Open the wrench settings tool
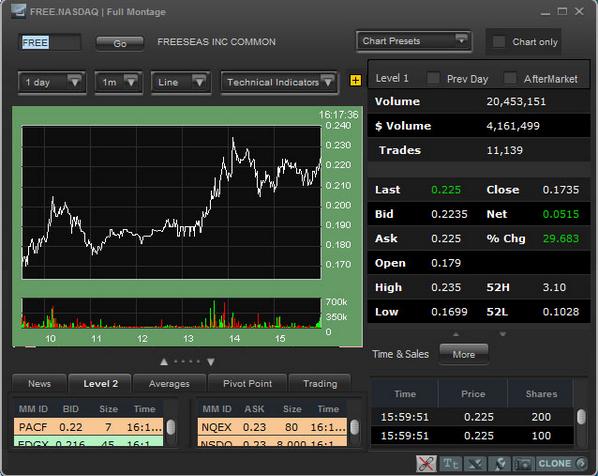 500,464
